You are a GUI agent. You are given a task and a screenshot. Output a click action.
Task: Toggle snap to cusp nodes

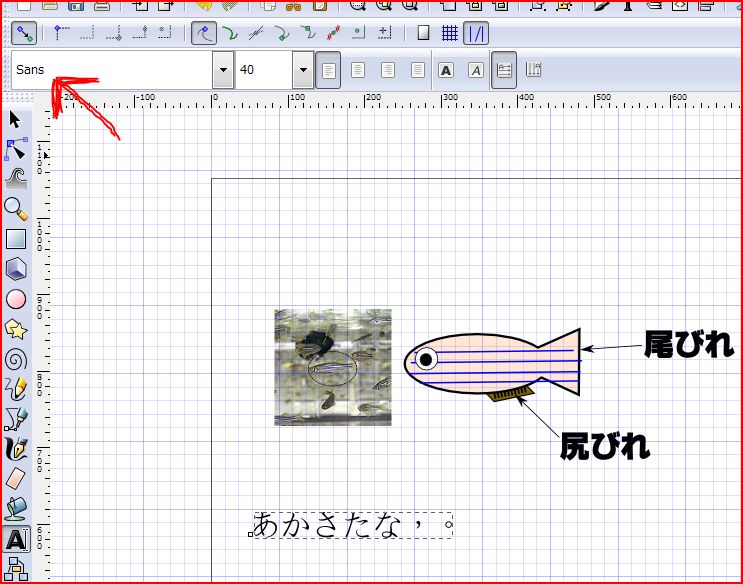tap(282, 33)
